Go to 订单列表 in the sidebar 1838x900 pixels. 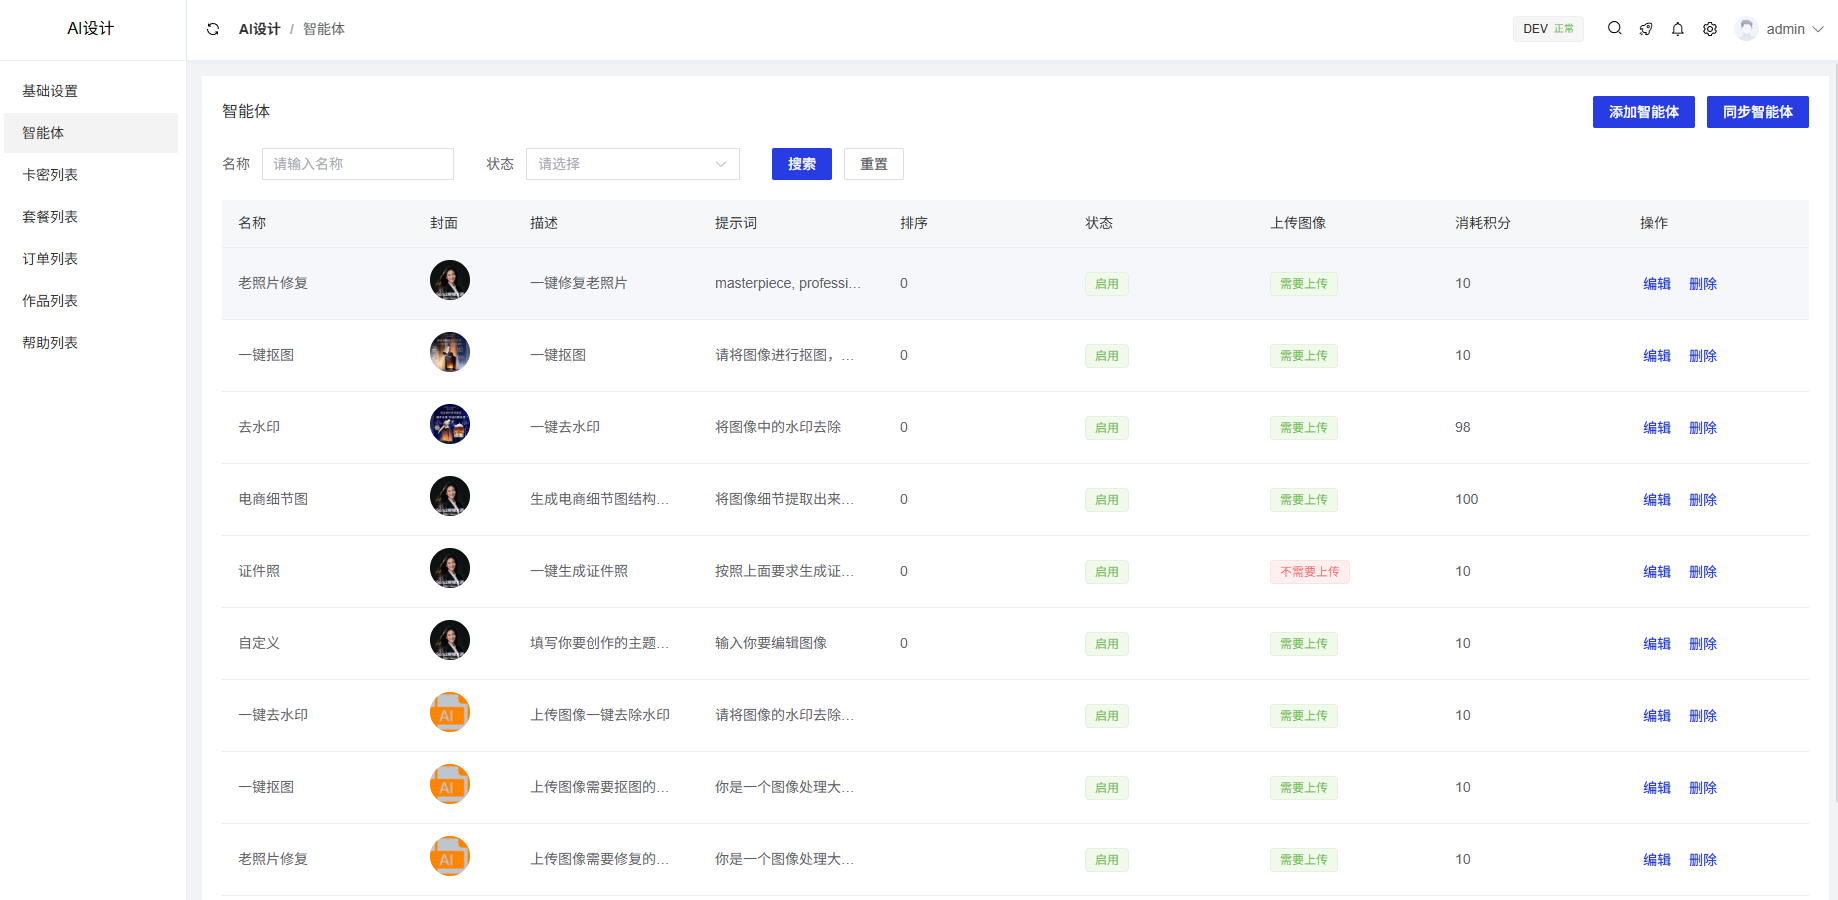point(50,259)
